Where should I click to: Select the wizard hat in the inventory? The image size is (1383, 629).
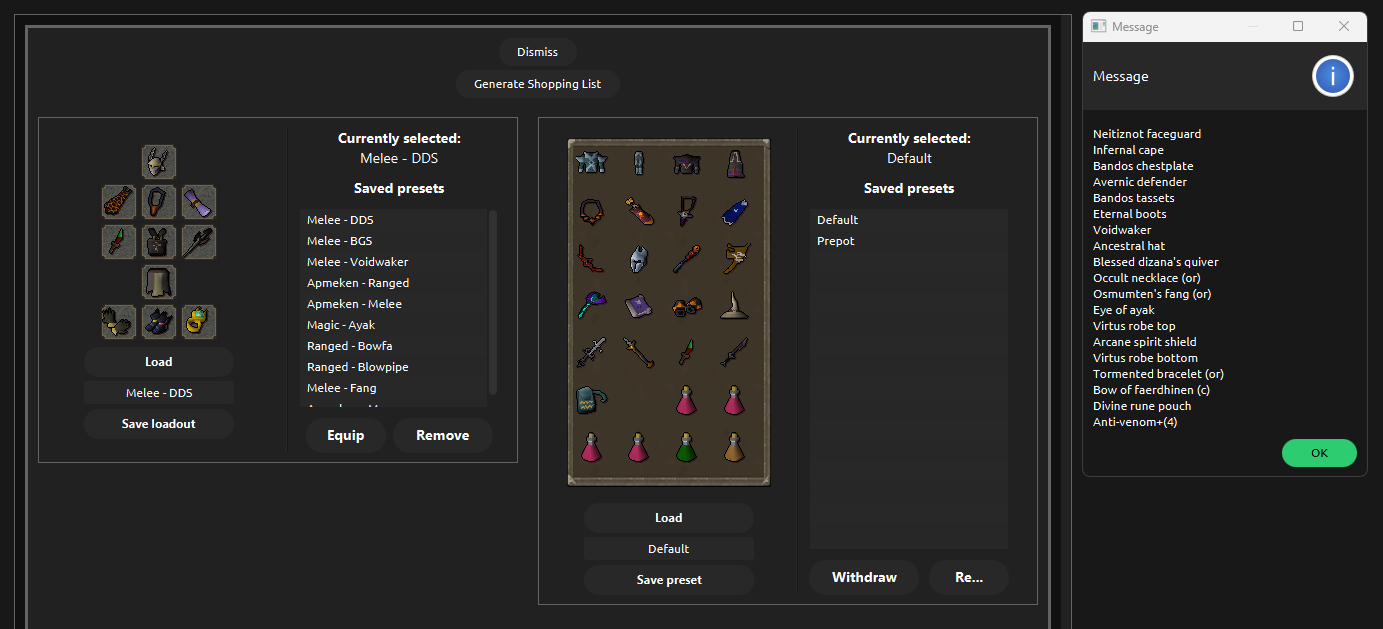735,306
